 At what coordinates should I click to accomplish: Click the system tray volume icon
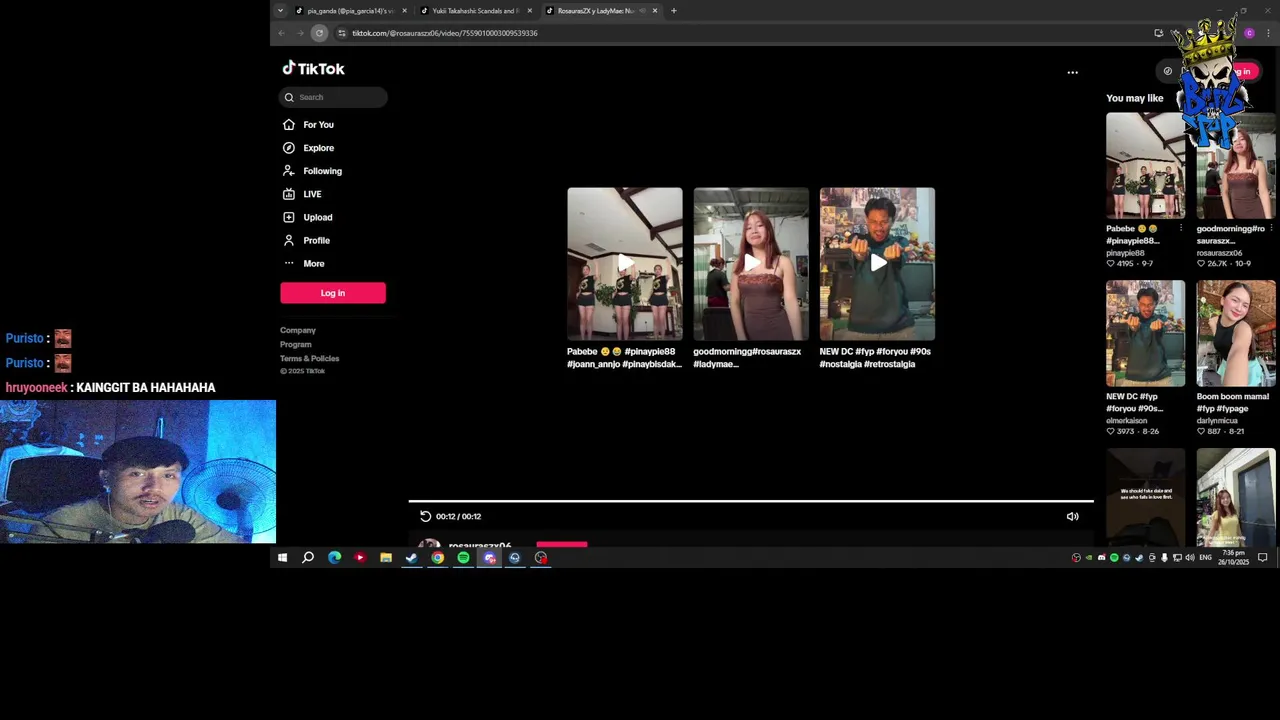1189,558
